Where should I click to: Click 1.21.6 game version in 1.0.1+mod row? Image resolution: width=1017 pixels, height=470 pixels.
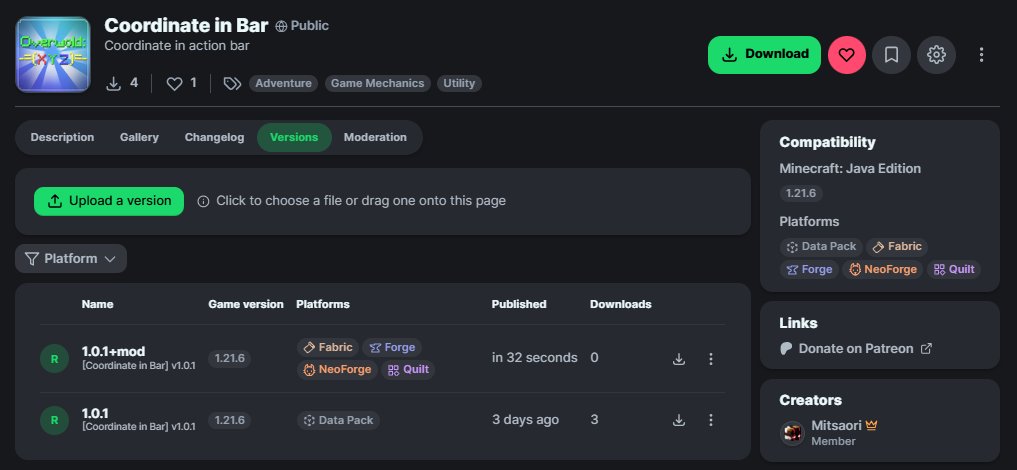(x=230, y=358)
